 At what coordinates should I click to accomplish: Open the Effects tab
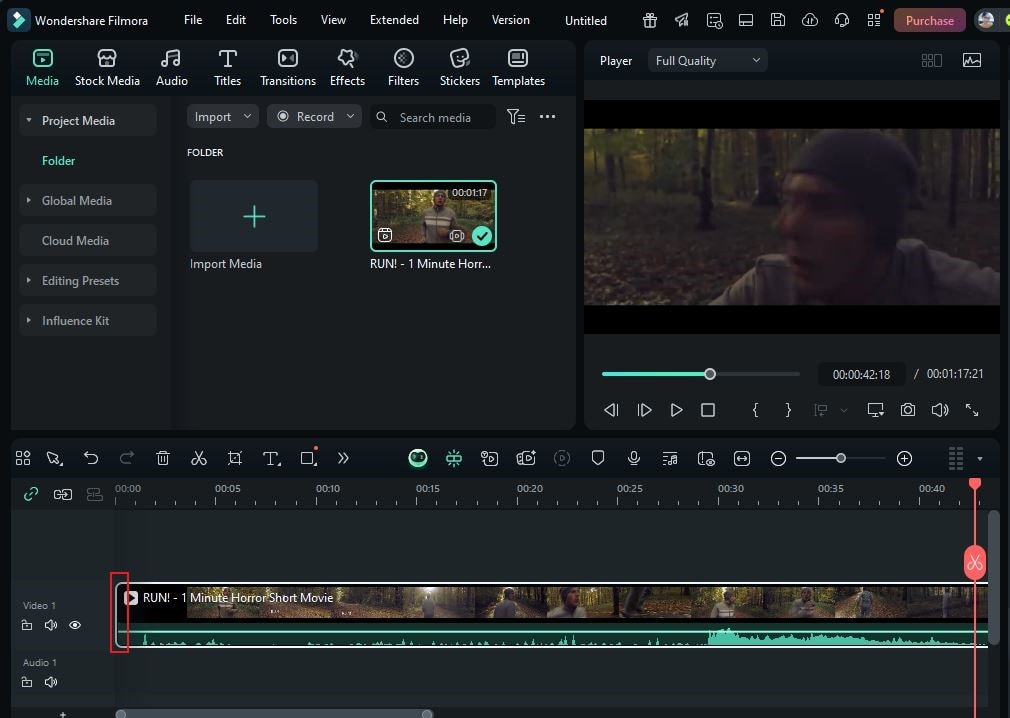click(347, 67)
